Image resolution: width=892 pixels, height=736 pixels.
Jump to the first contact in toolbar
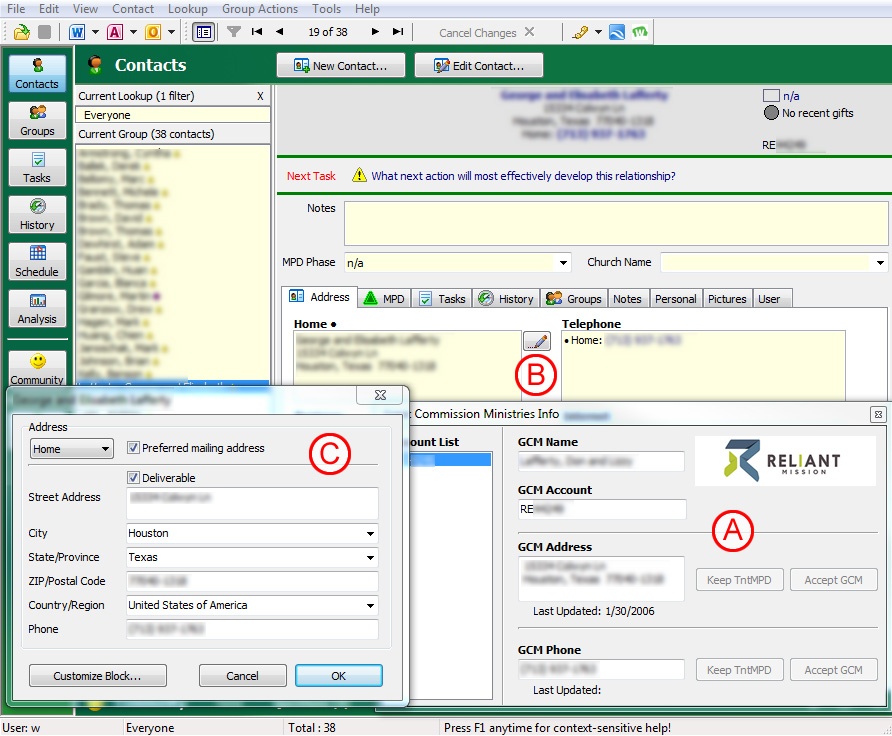coord(257,32)
